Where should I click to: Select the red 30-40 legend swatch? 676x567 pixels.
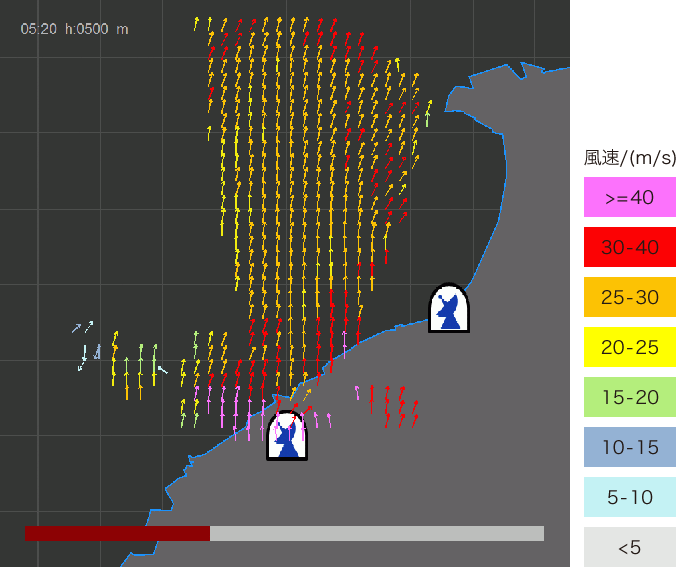[x=630, y=247]
